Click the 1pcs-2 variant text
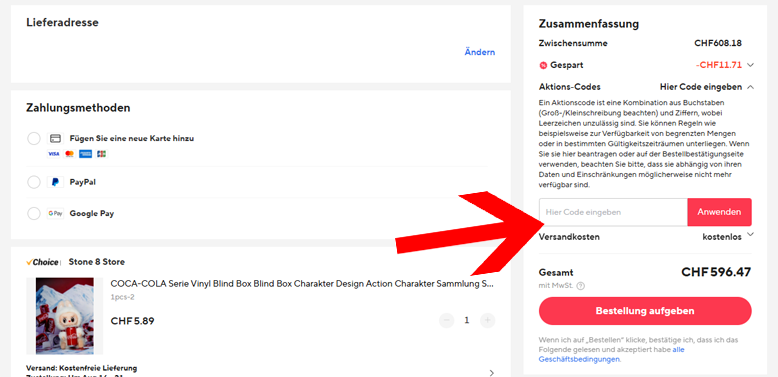The image size is (778, 377). click(x=123, y=297)
